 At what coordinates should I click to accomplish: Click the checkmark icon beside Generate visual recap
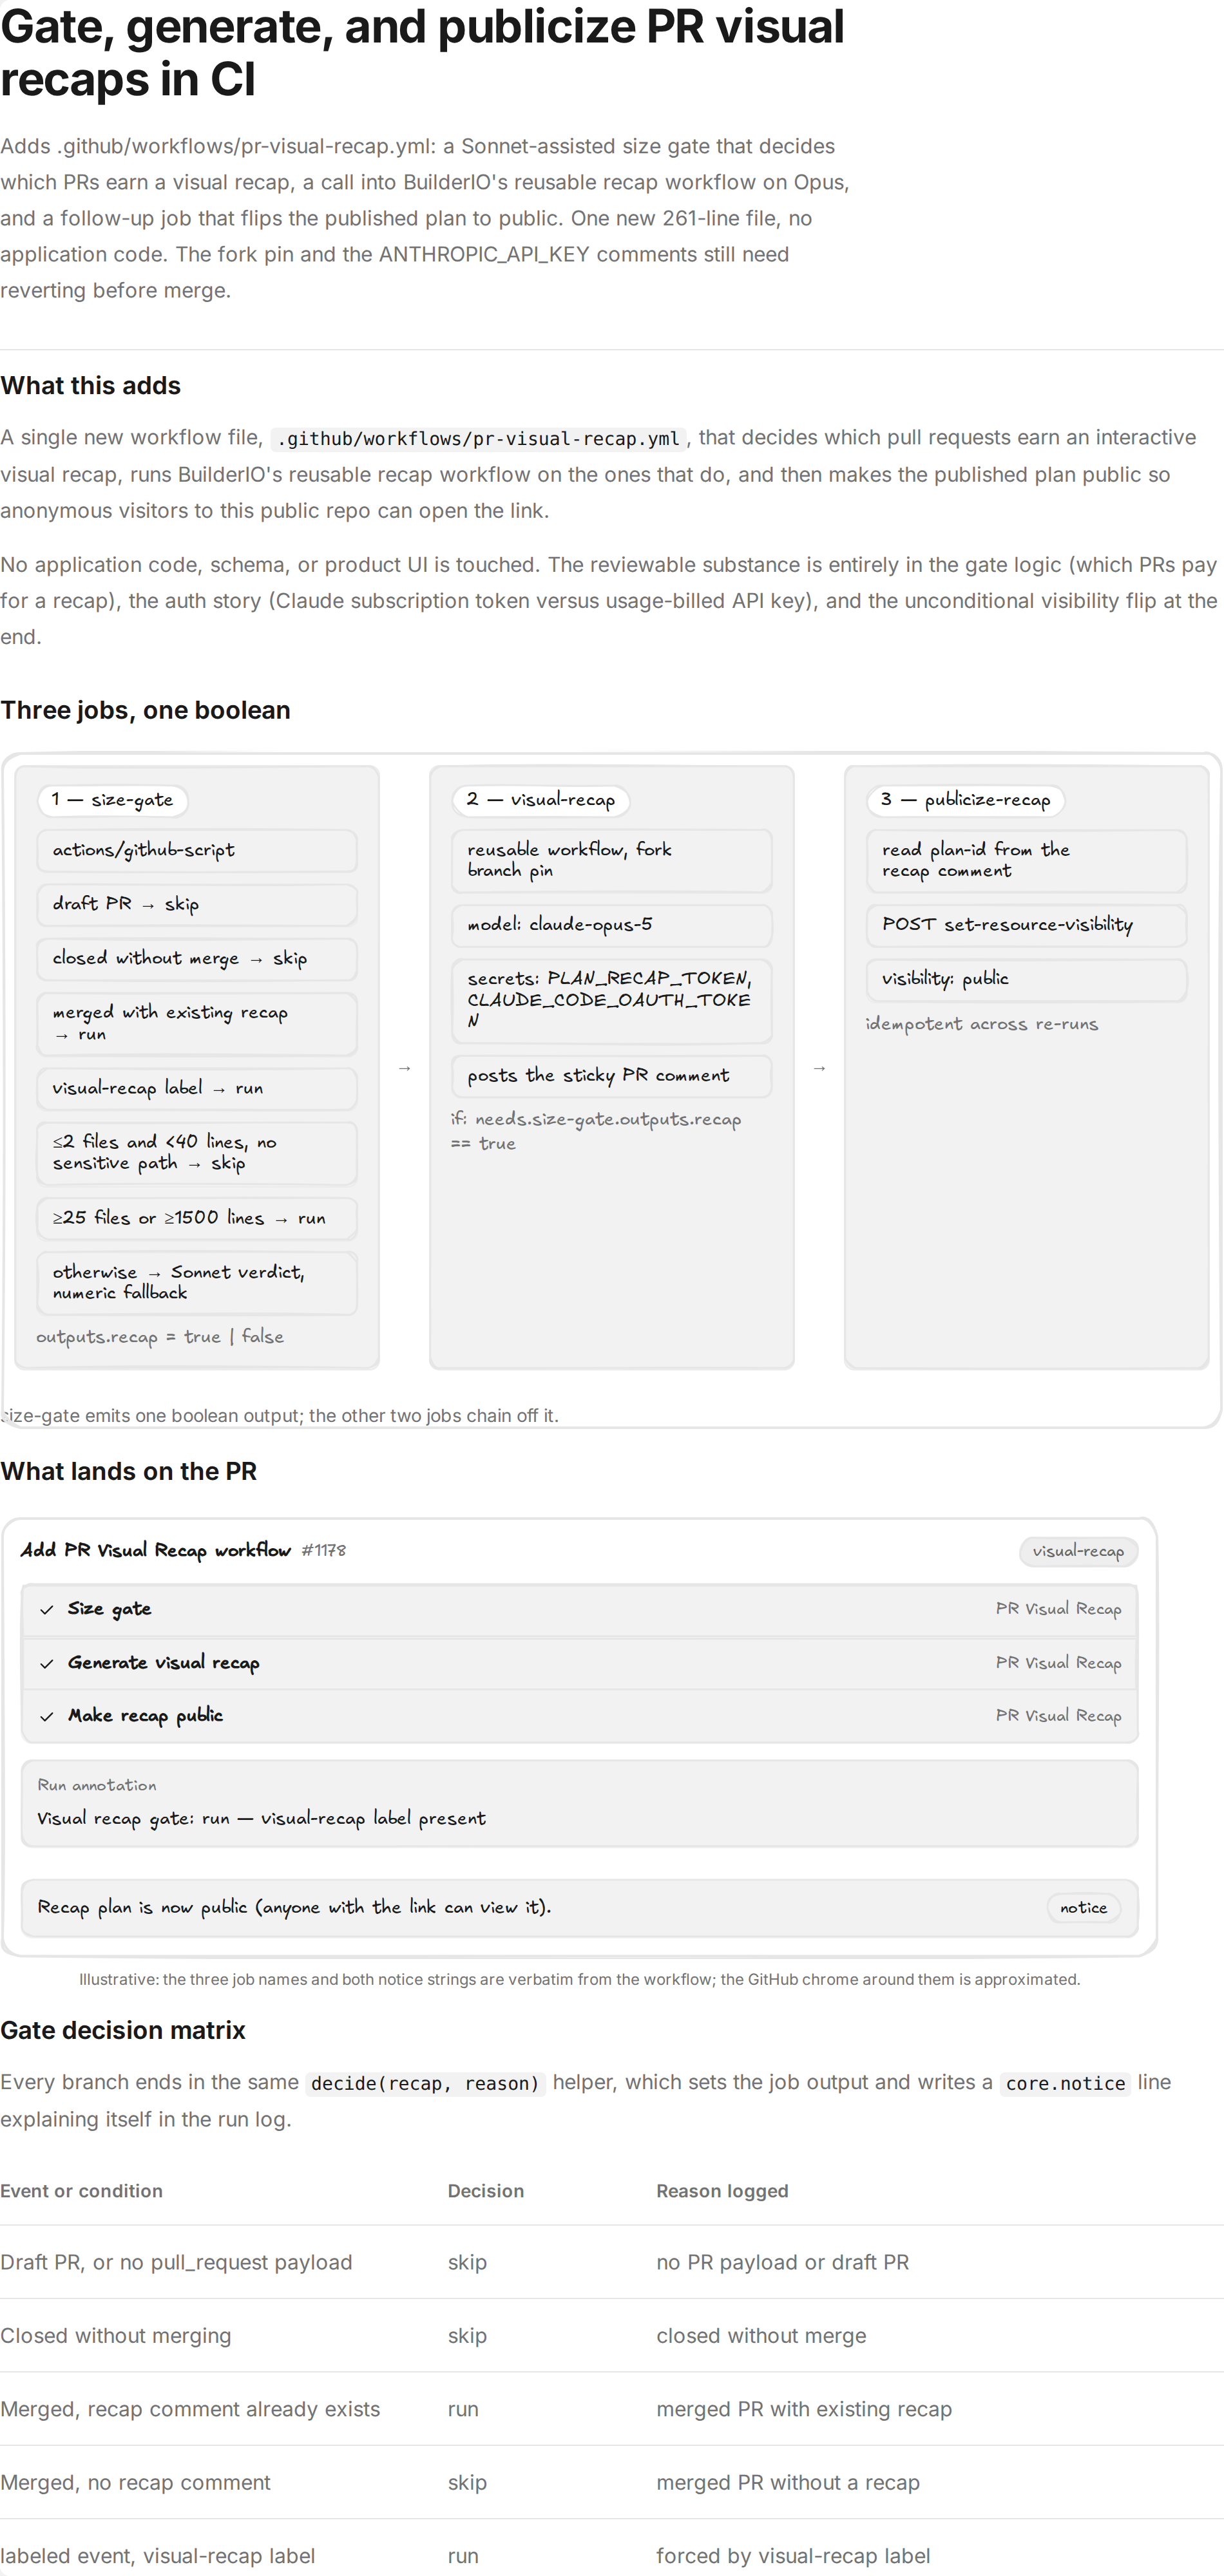pos(46,1664)
